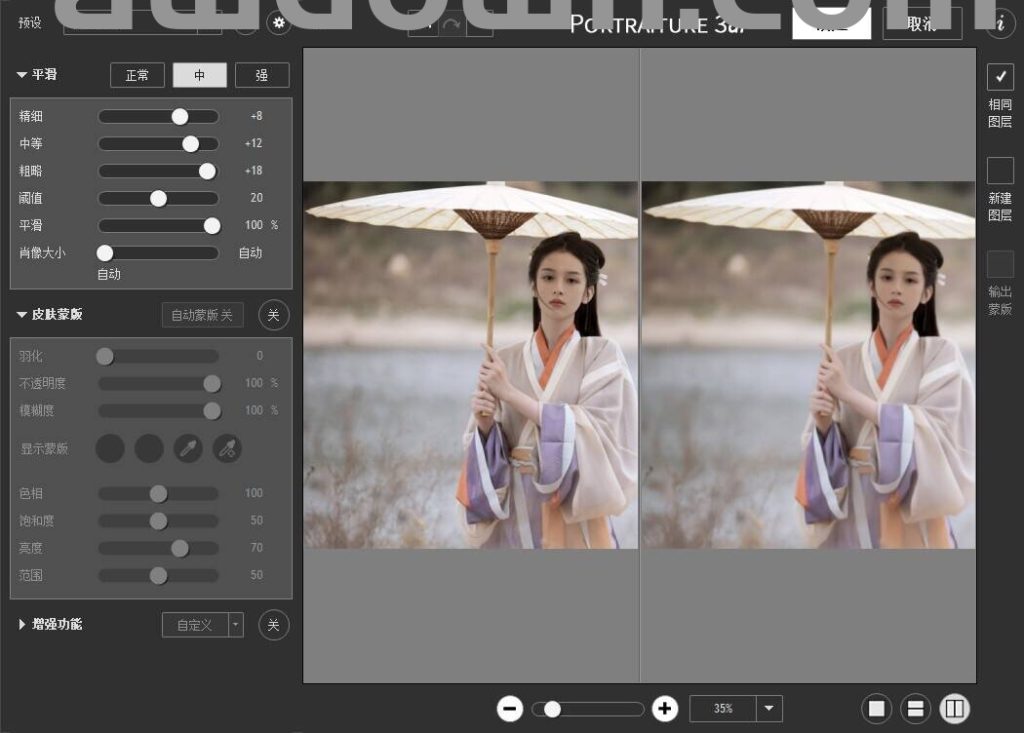The width and height of the screenshot is (1024, 733).
Task: Expand the 增强功能 section
Action: (23, 625)
